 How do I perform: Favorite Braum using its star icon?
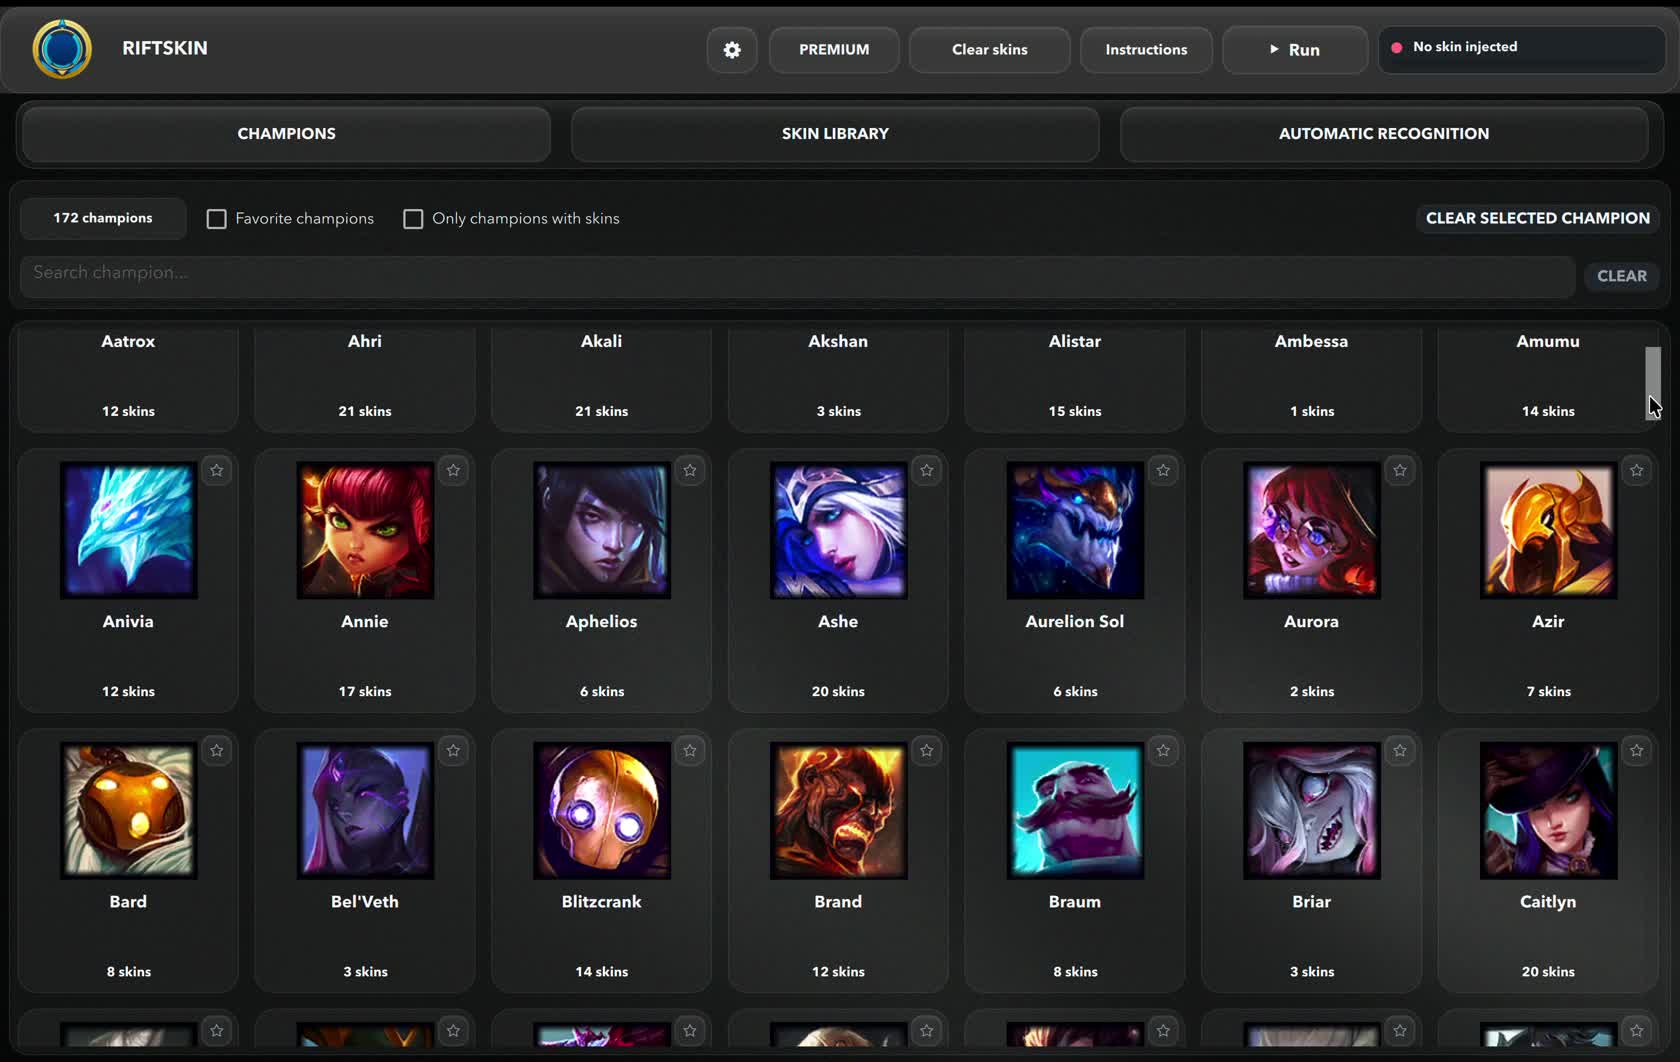point(1163,751)
